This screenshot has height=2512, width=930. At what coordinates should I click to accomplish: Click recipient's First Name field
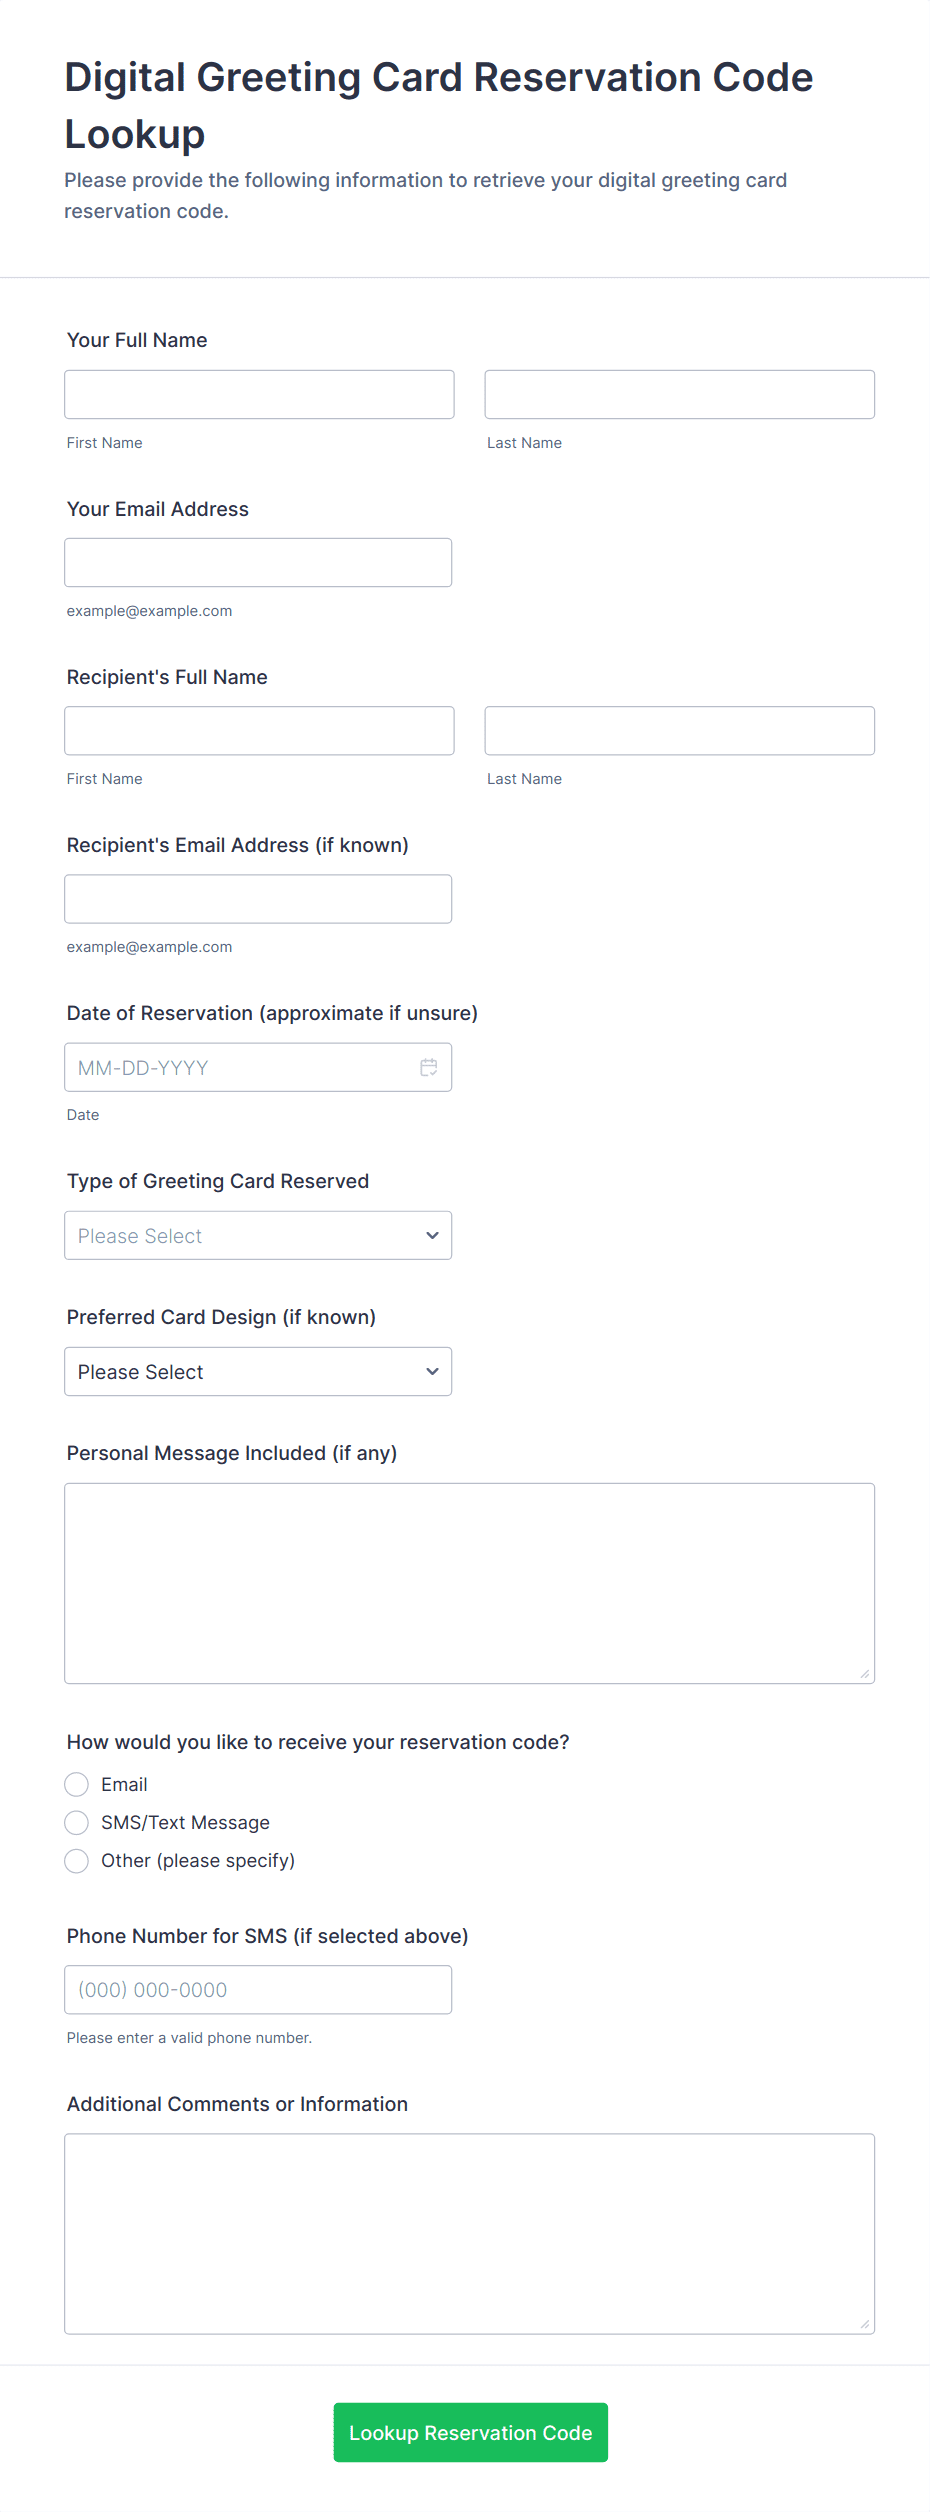pos(259,730)
